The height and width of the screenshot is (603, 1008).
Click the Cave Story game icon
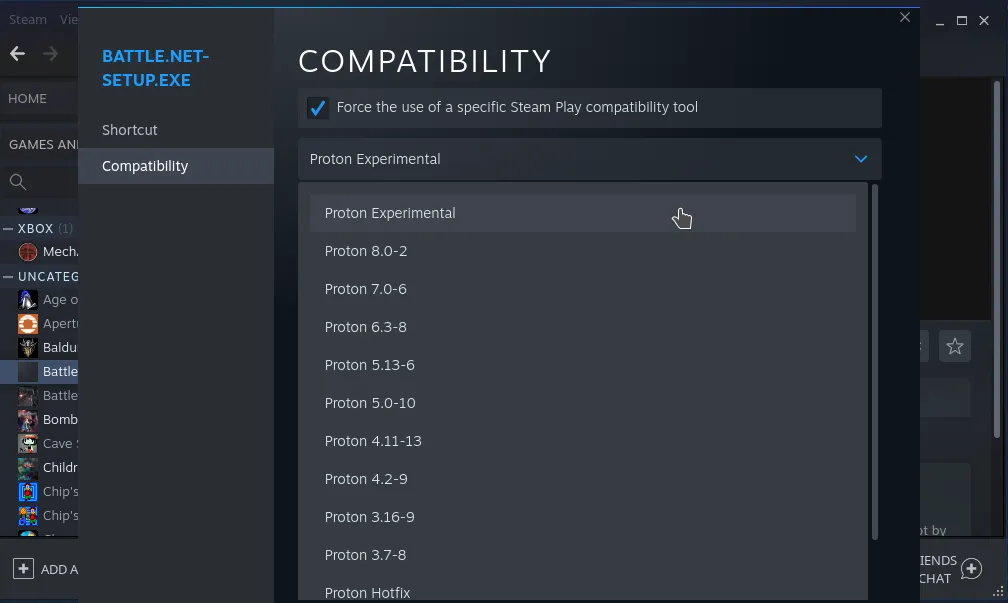[x=28, y=443]
